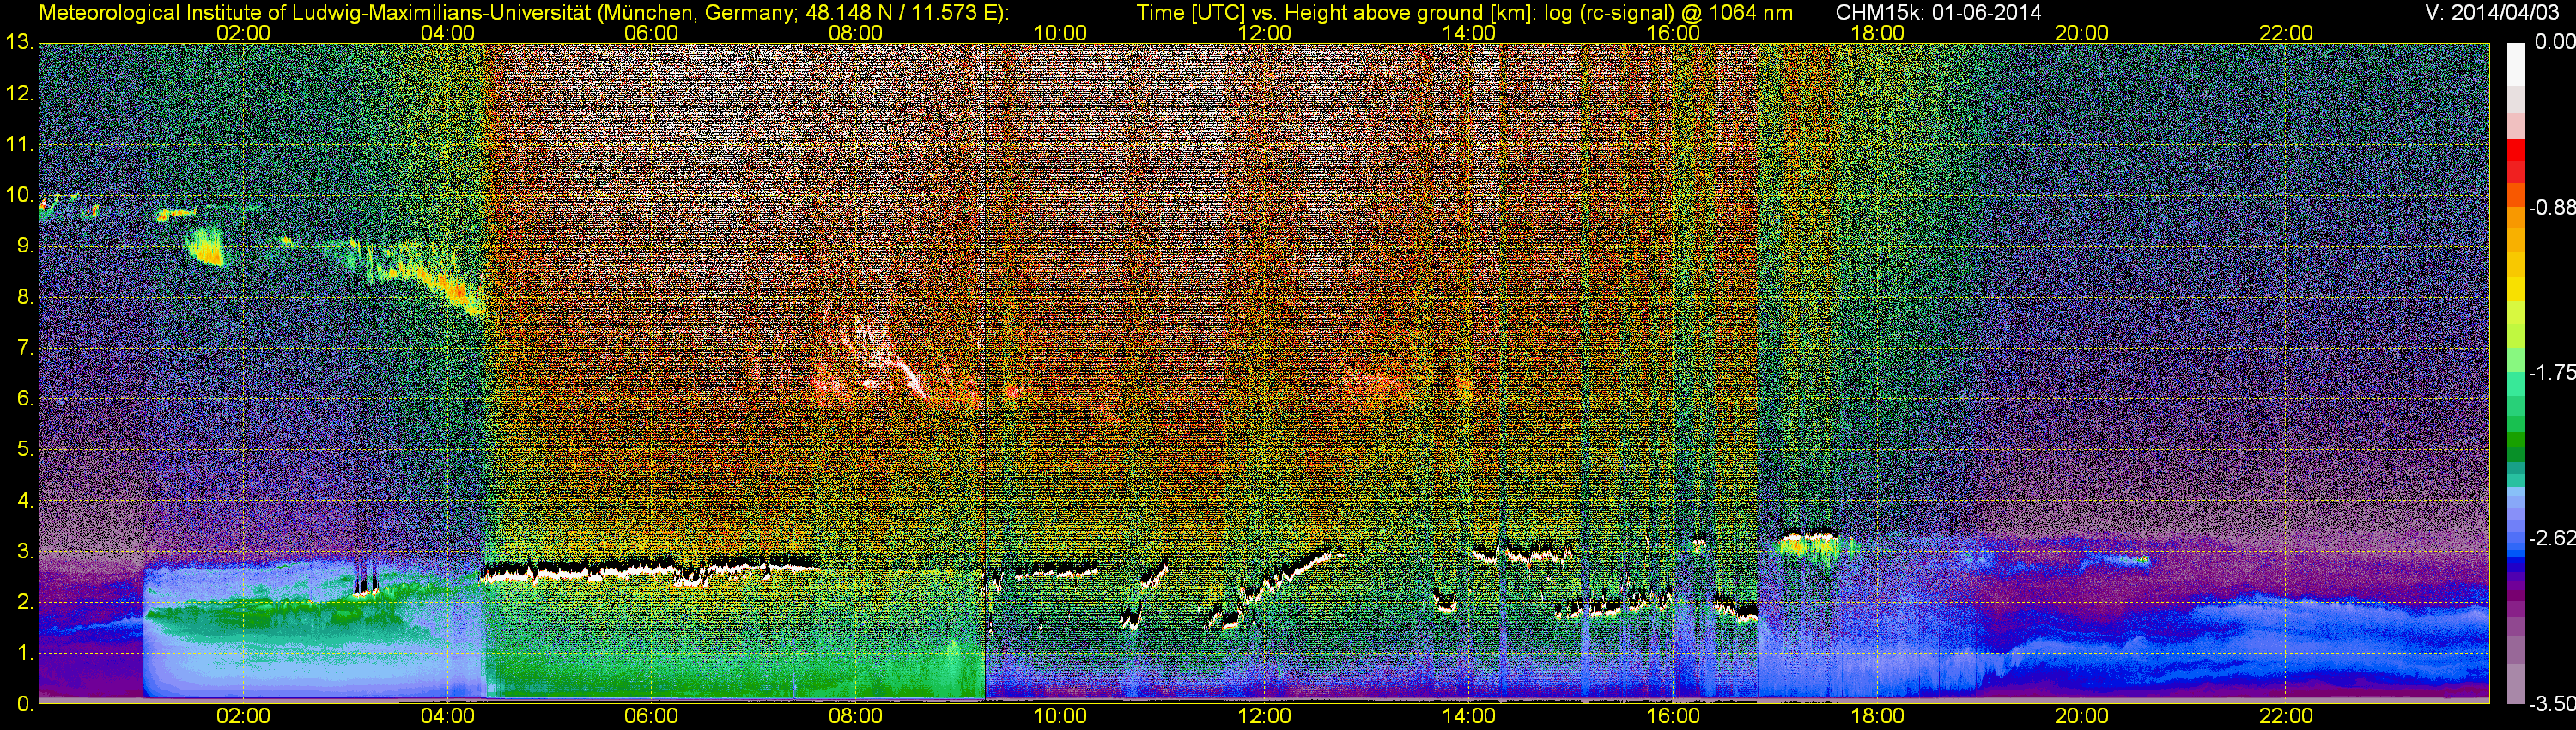Pick the red segment of the color bar
The height and width of the screenshot is (730, 2576).
coord(2516,160)
